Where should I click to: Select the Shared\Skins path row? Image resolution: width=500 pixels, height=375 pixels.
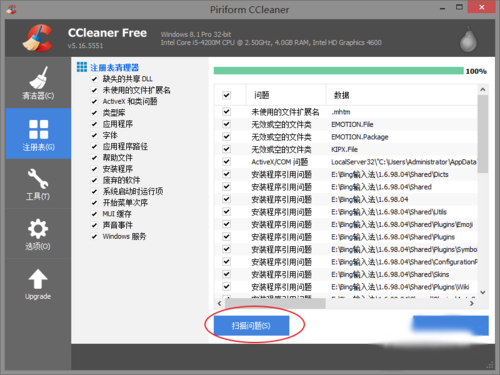(345, 274)
